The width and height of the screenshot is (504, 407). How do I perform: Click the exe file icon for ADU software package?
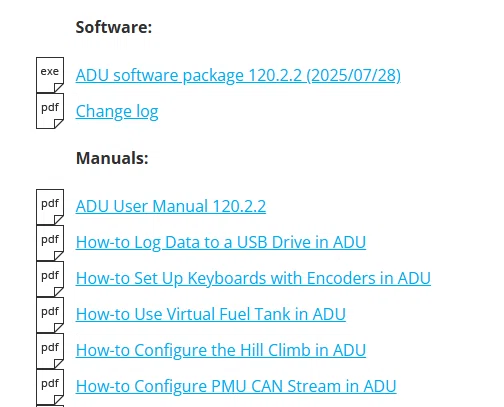click(50, 75)
